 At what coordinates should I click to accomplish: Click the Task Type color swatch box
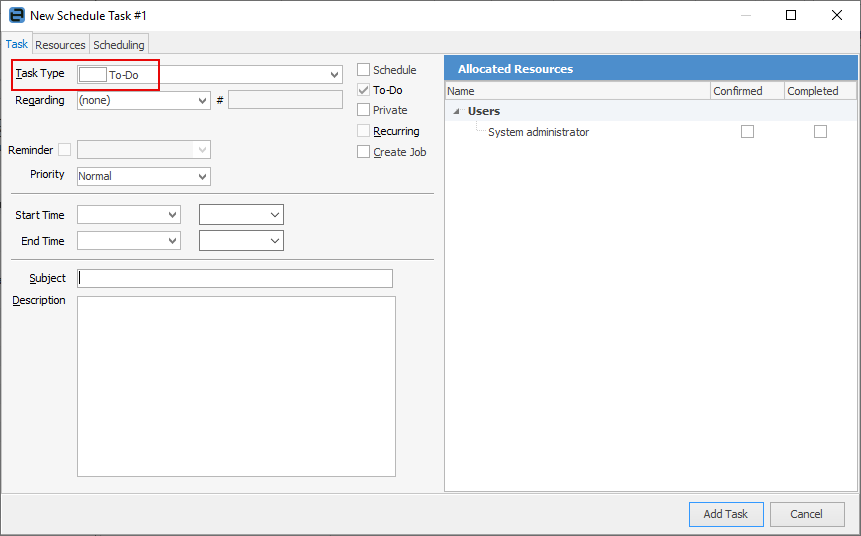pos(93,75)
